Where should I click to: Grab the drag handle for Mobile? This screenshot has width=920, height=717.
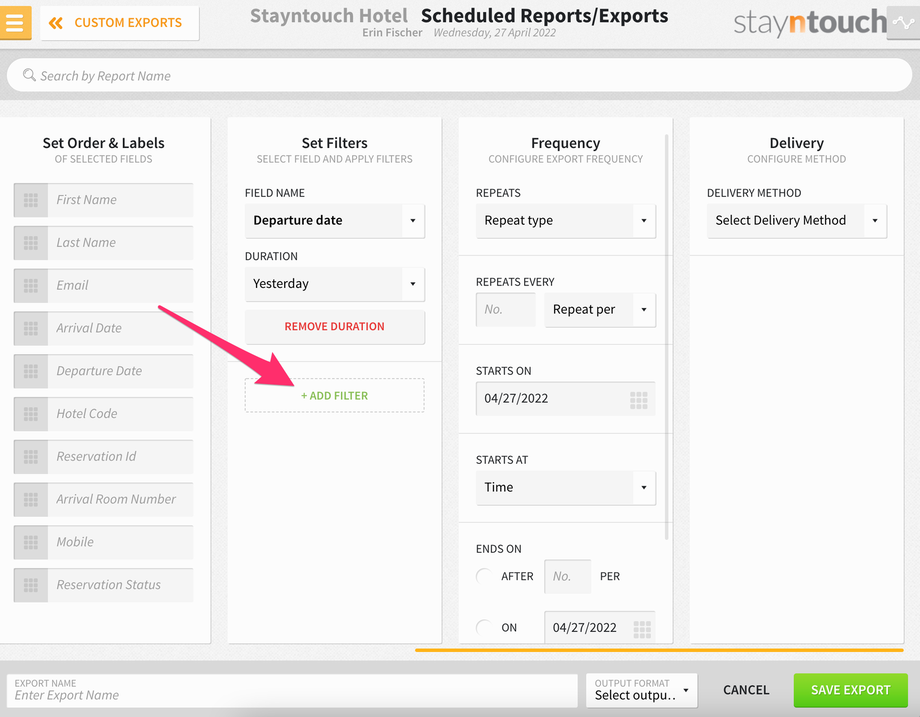coord(31,543)
